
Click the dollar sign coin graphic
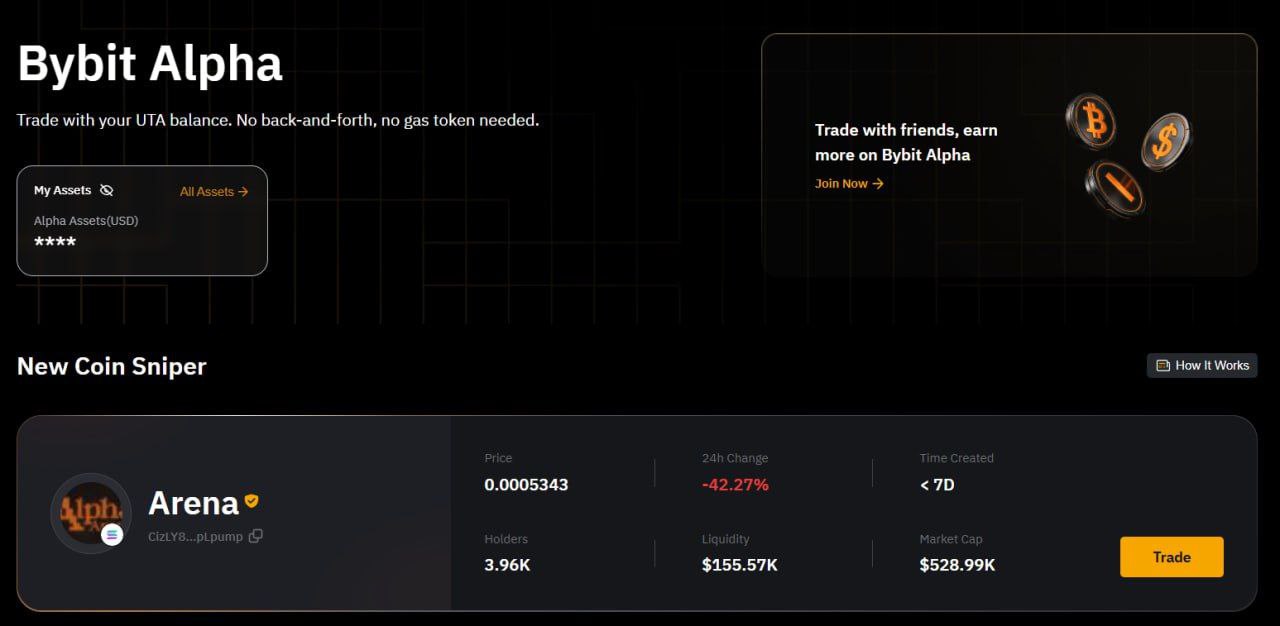(x=1165, y=140)
